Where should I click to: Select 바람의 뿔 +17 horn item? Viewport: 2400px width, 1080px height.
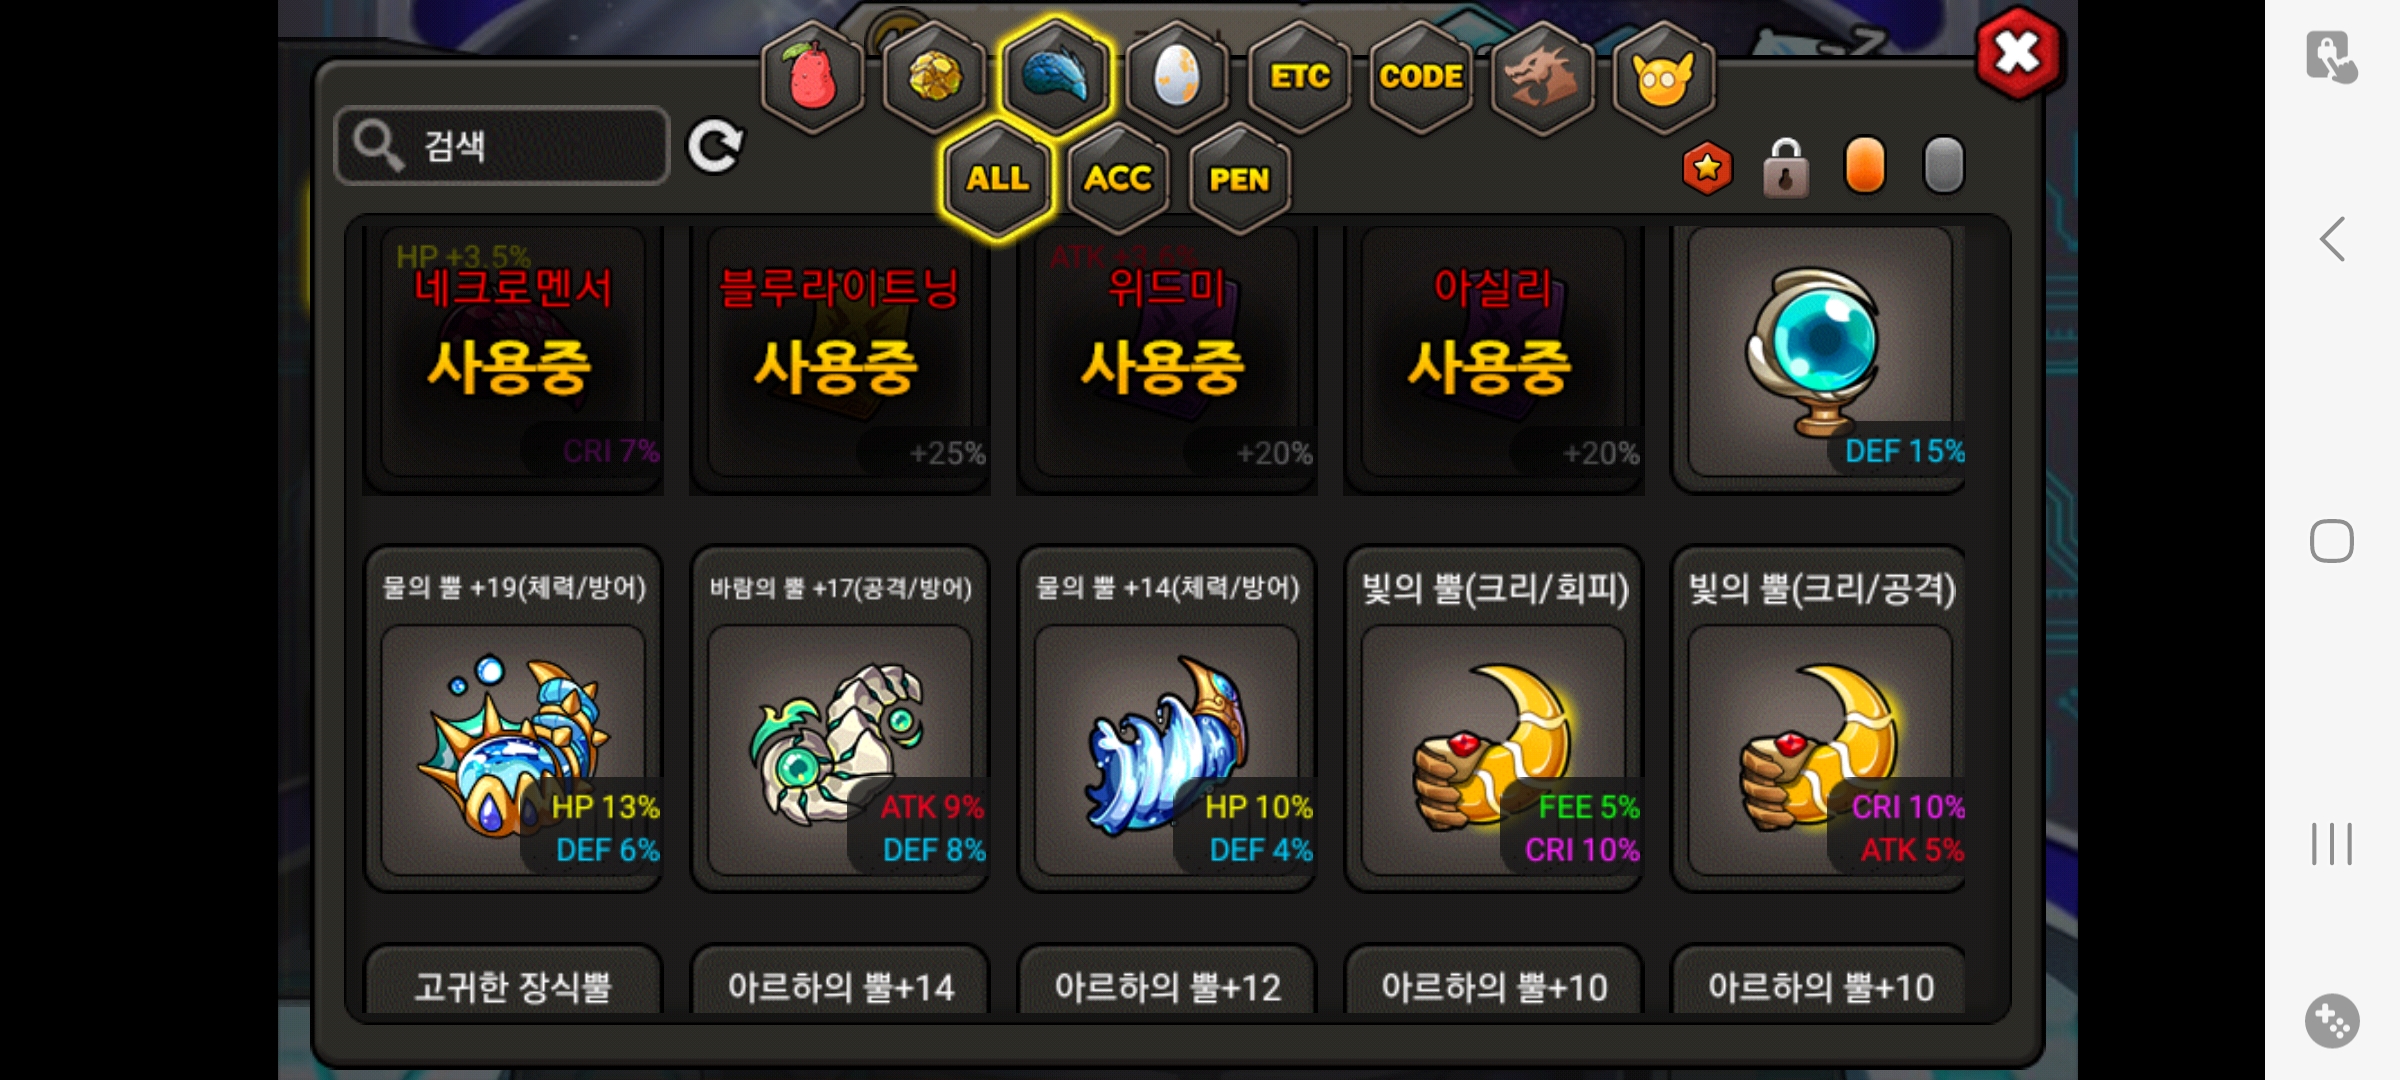coord(840,718)
